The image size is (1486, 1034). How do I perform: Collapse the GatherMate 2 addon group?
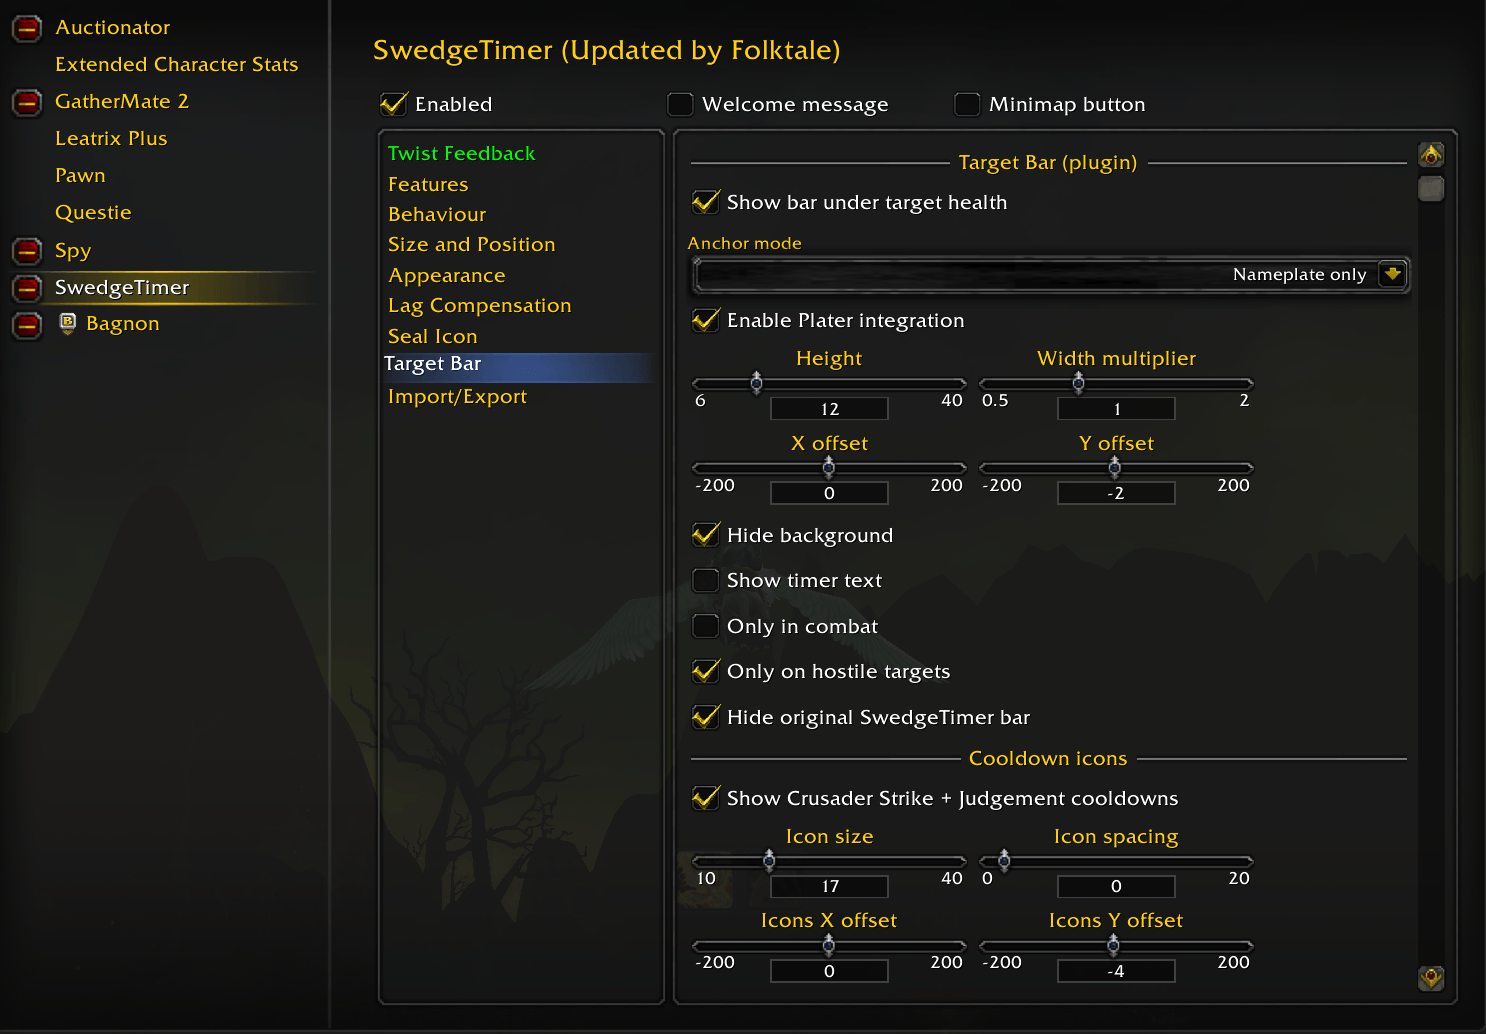27,102
